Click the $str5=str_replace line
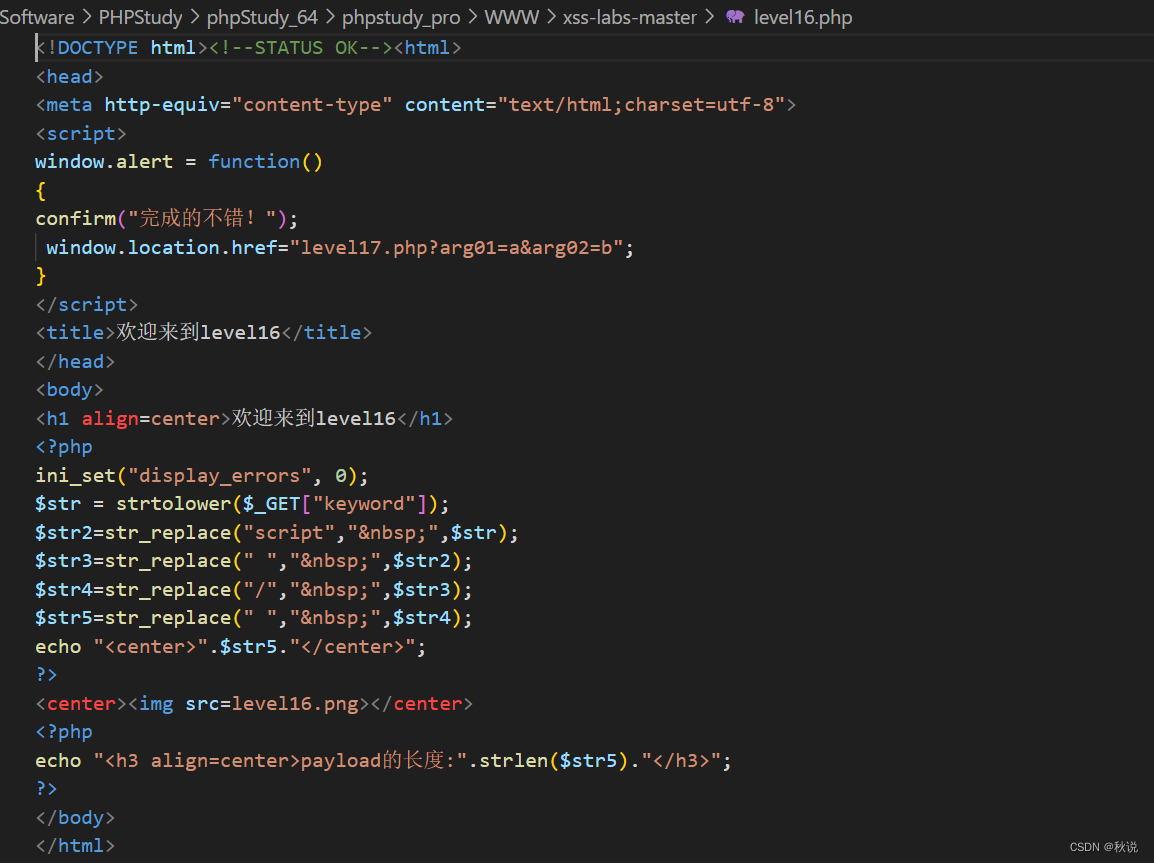 [254, 618]
